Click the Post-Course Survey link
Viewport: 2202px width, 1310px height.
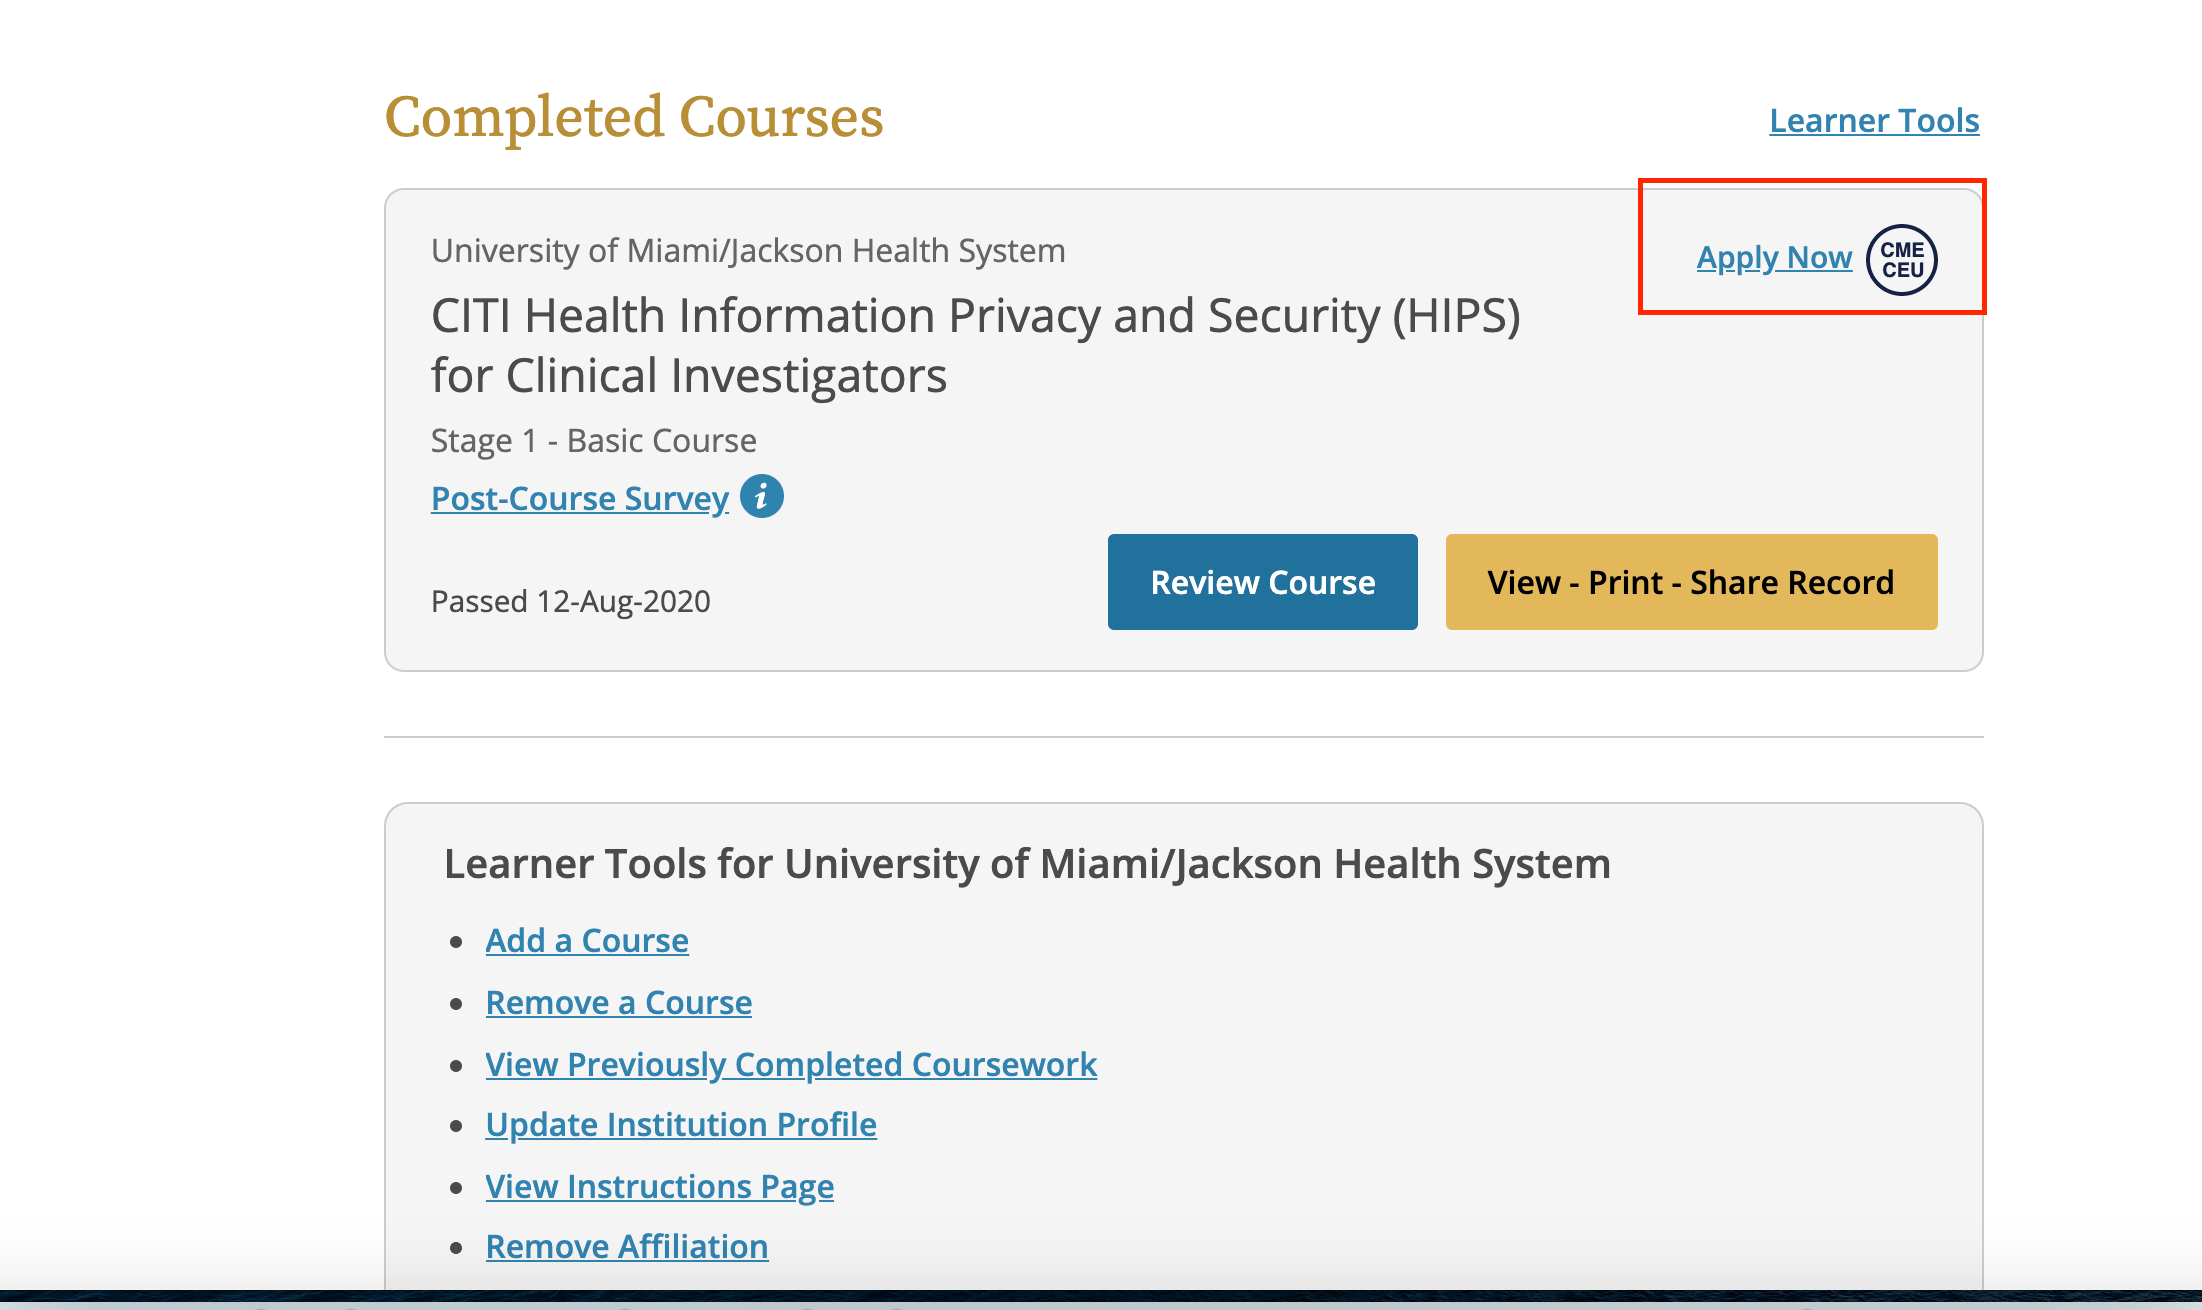580,496
